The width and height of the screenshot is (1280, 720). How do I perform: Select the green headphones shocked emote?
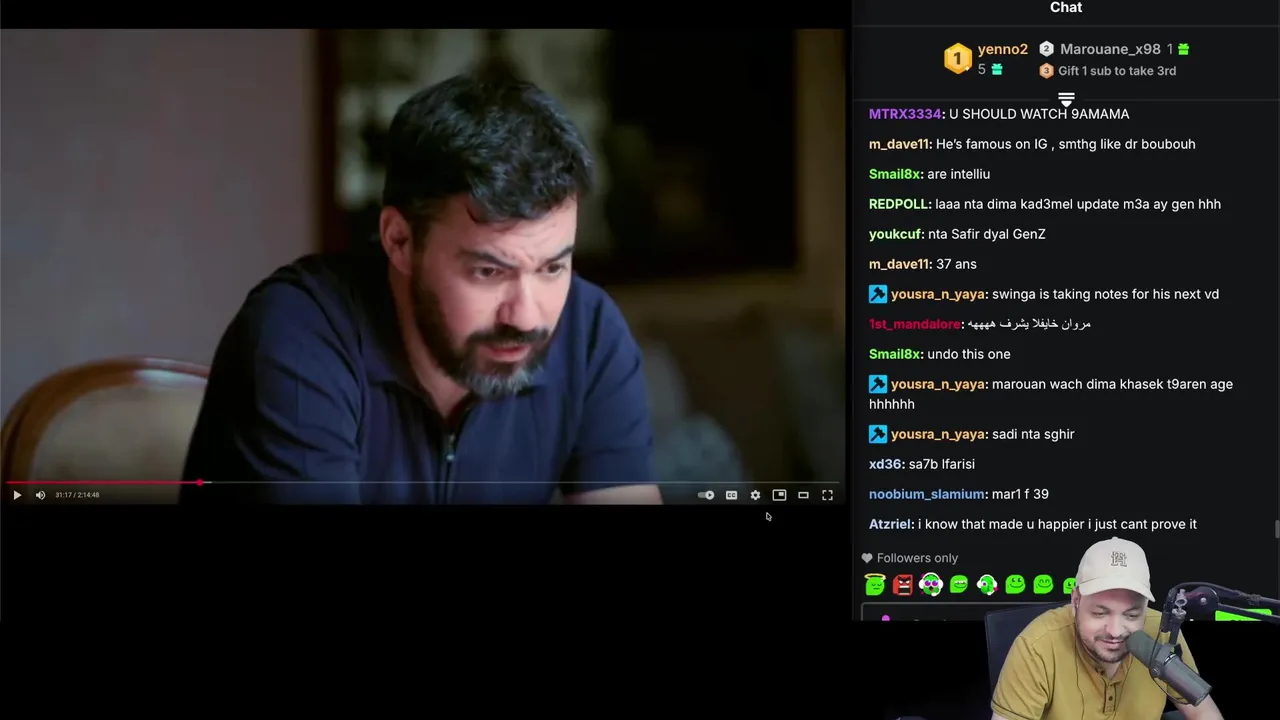(931, 584)
